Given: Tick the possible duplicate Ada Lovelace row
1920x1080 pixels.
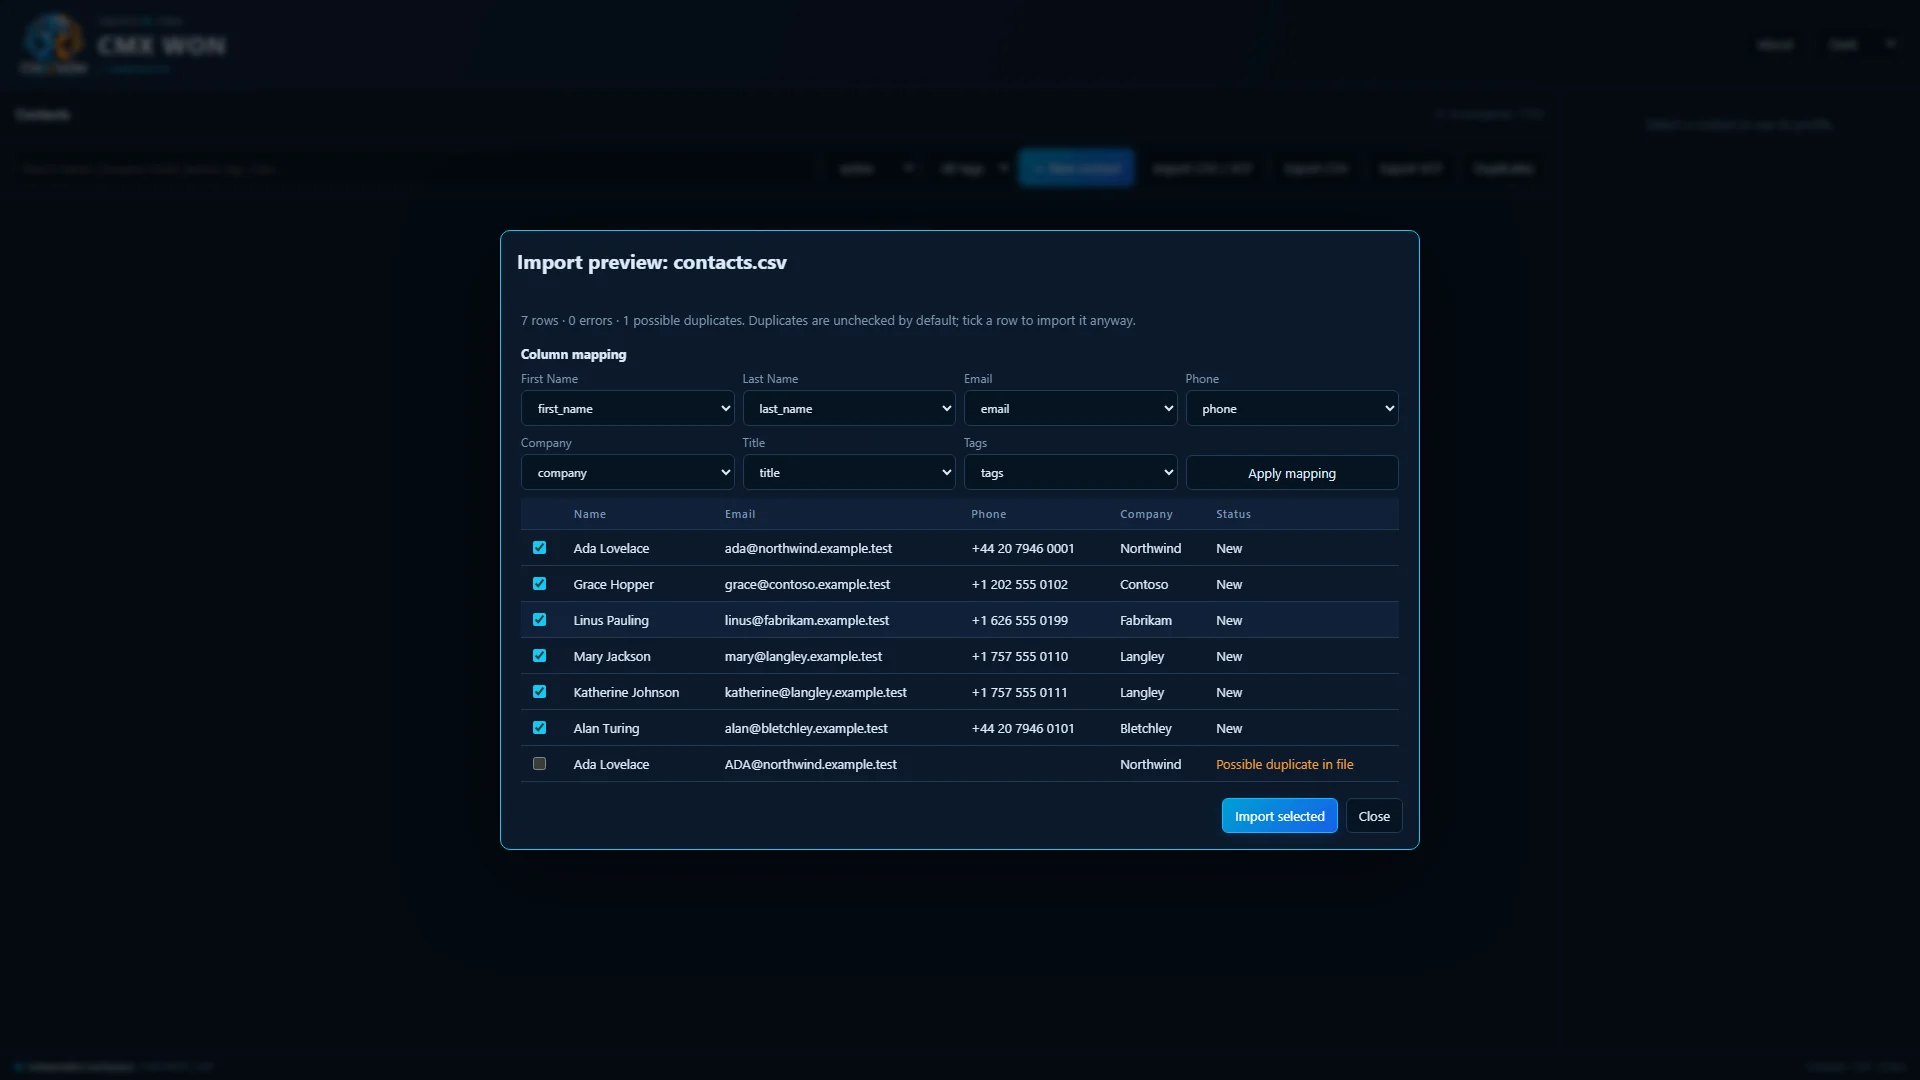Looking at the screenshot, I should [539, 764].
